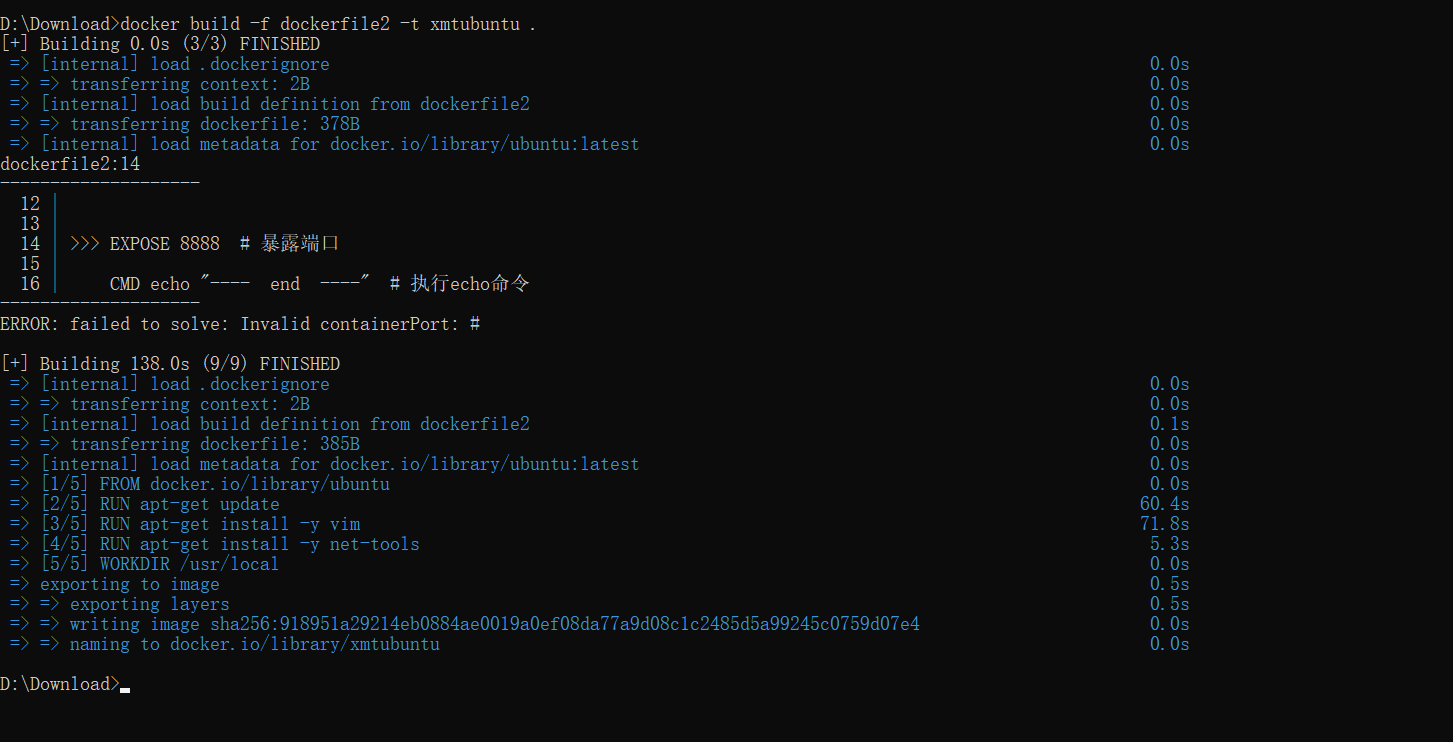This screenshot has width=1453, height=742.
Task: Click the sha256 image hash text
Action: coord(565,624)
